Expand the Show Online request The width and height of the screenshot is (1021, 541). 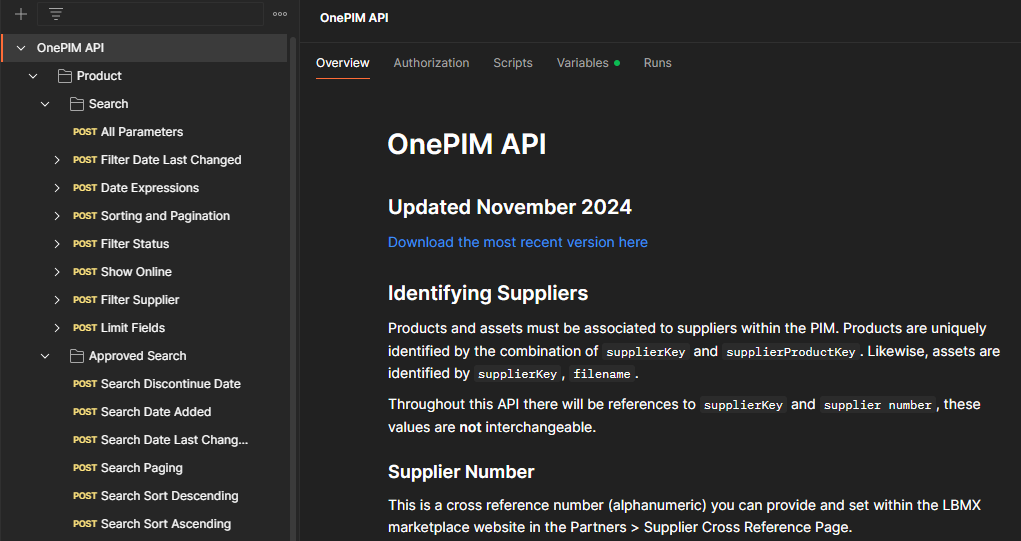click(57, 272)
